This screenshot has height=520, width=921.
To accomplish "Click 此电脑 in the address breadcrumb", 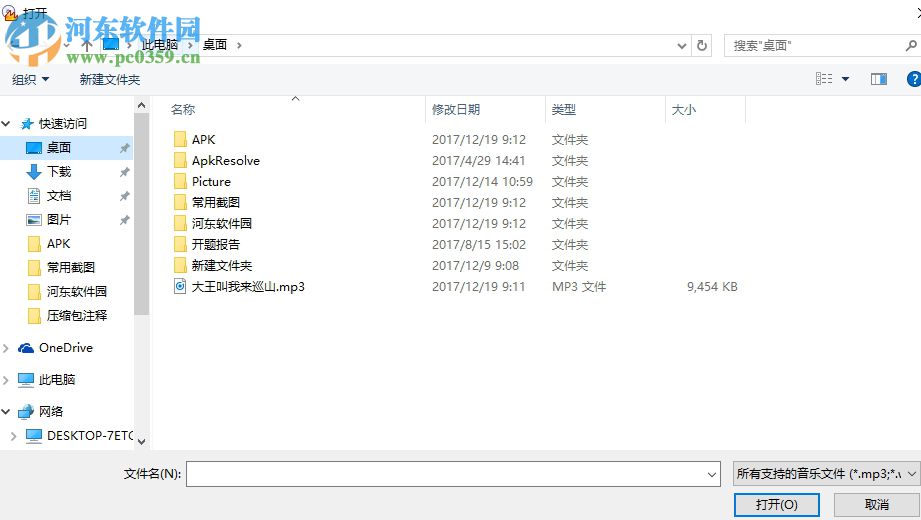I will pyautogui.click(x=160, y=45).
